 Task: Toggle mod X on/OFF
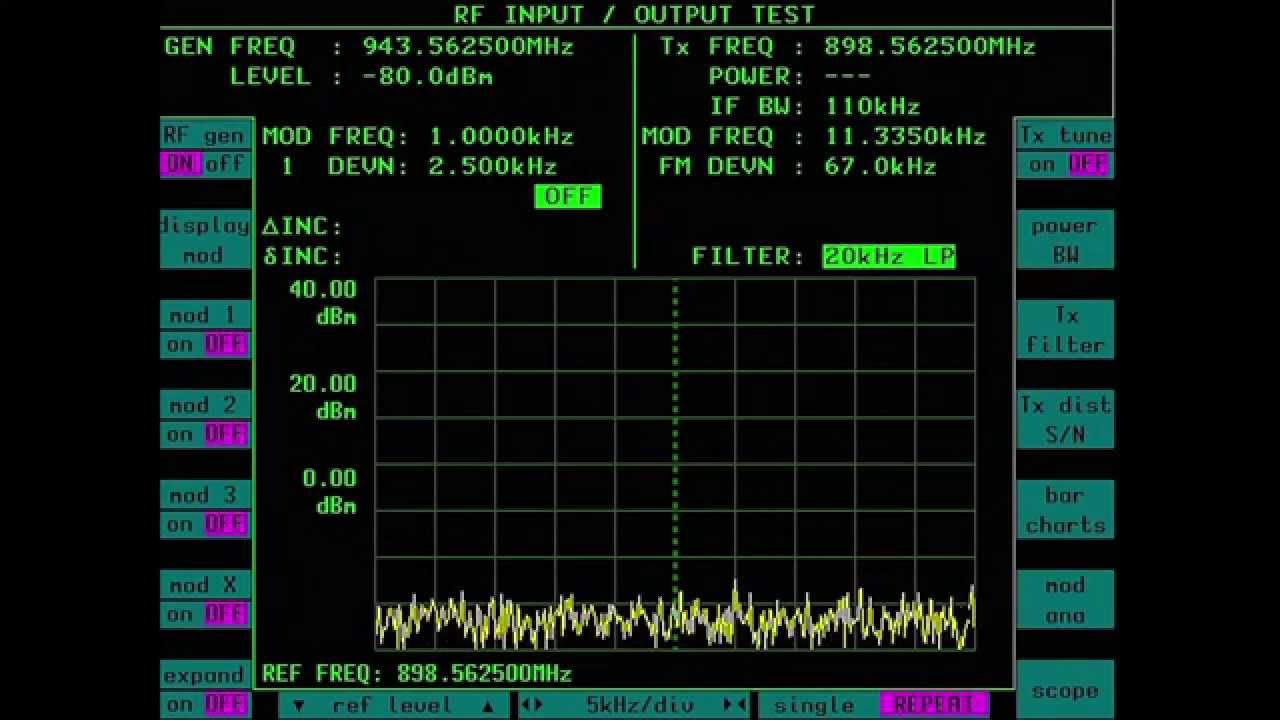[x=205, y=614]
